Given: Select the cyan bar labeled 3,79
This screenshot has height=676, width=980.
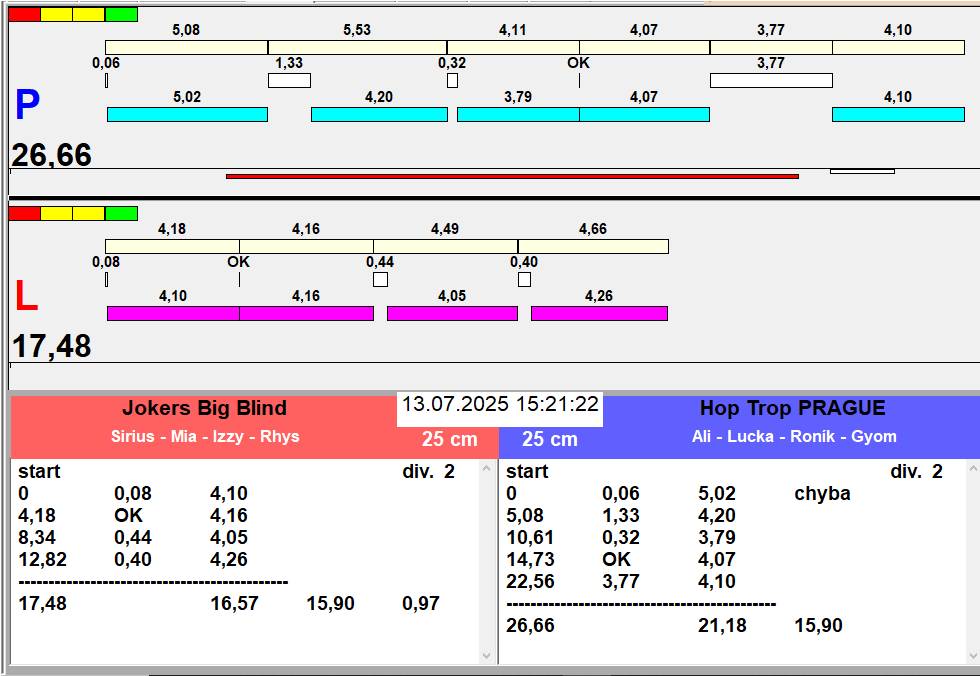Looking at the screenshot, I should tap(518, 114).
